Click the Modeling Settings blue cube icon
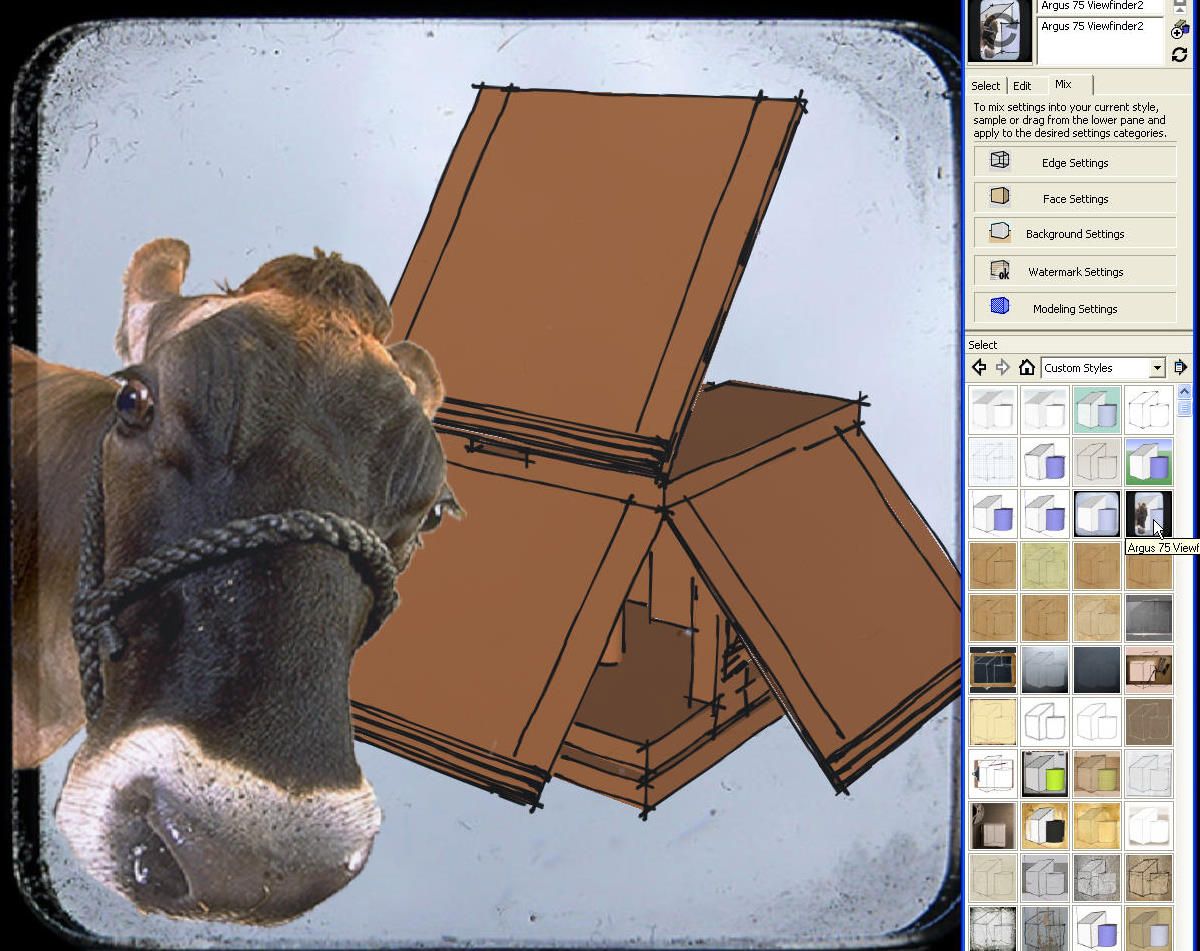The image size is (1200, 951). (x=999, y=306)
